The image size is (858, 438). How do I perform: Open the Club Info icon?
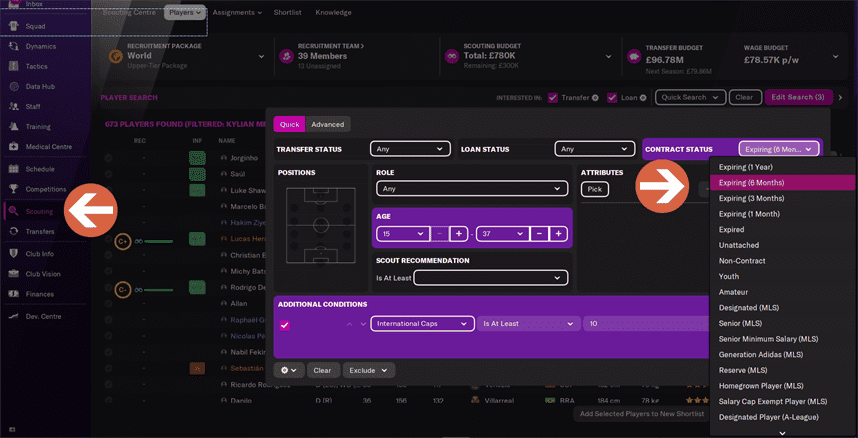click(14, 254)
